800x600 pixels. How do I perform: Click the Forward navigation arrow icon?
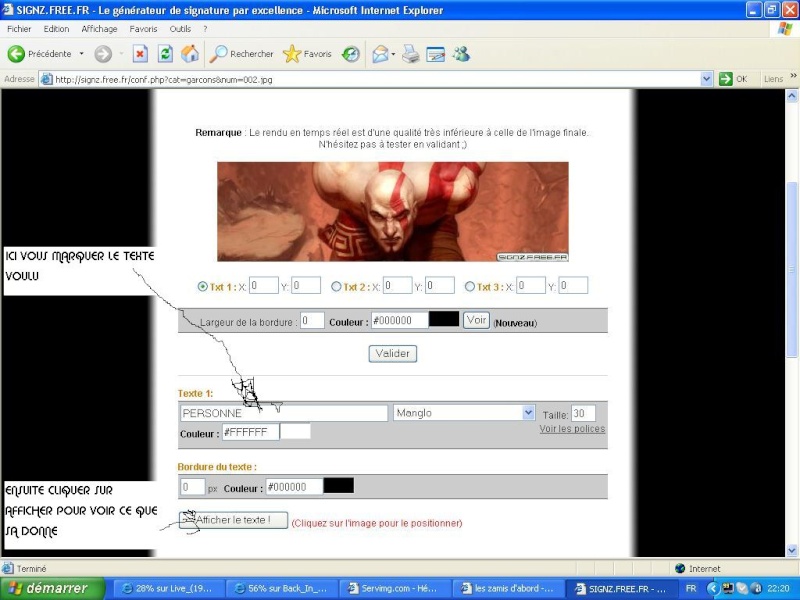(x=103, y=54)
